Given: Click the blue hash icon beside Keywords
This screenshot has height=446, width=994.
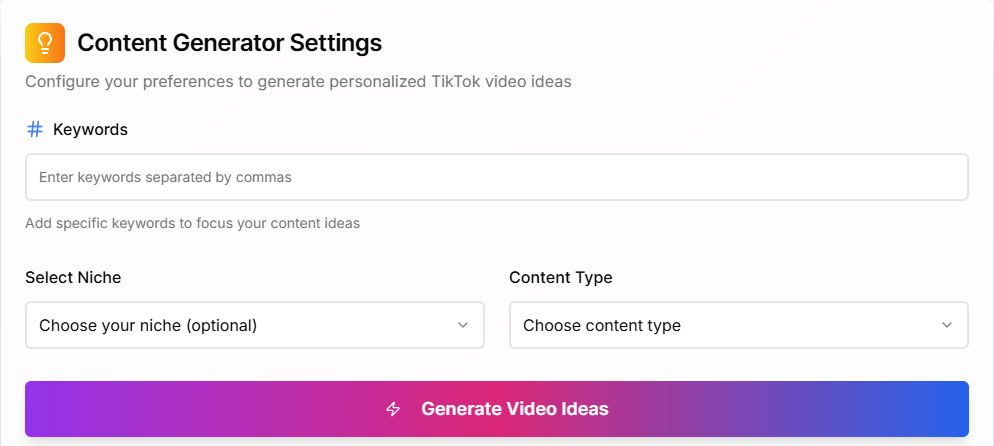Looking at the screenshot, I should [35, 129].
